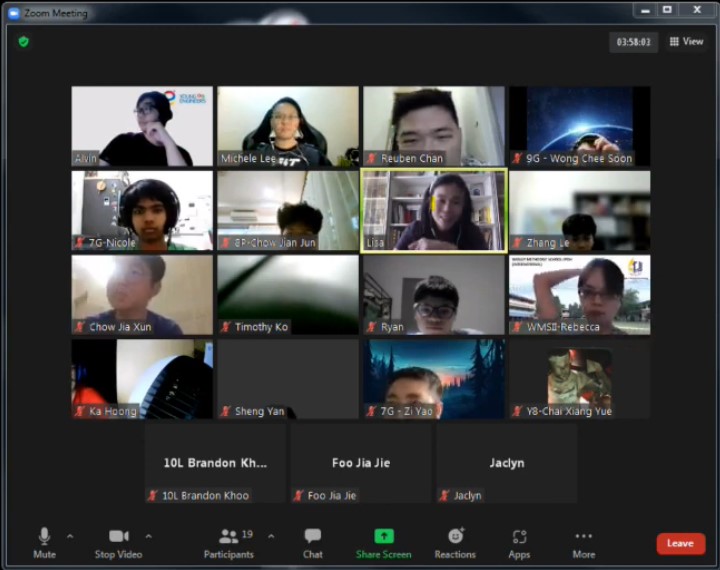Click the Zoom logo in title bar

(x=14, y=13)
